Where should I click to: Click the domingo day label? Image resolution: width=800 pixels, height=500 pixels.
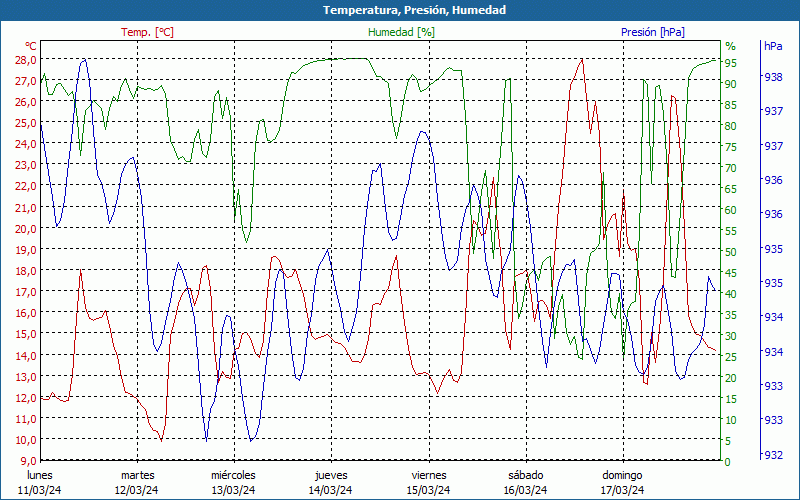pos(622,476)
